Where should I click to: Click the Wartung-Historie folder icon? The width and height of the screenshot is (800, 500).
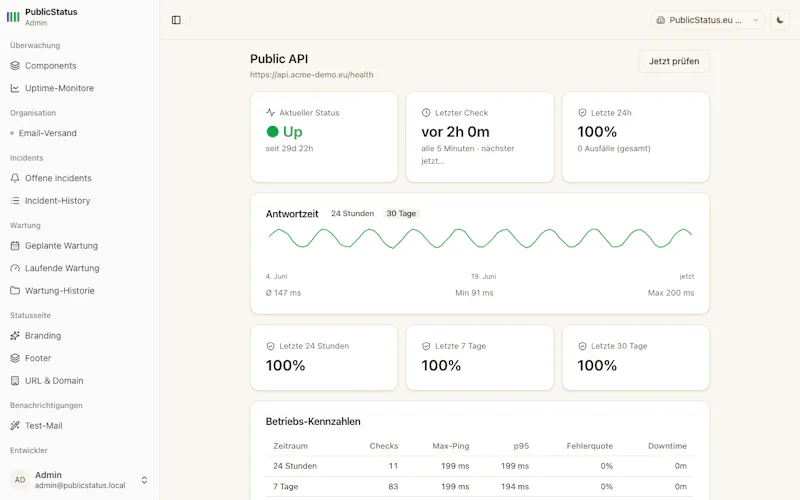click(x=15, y=290)
